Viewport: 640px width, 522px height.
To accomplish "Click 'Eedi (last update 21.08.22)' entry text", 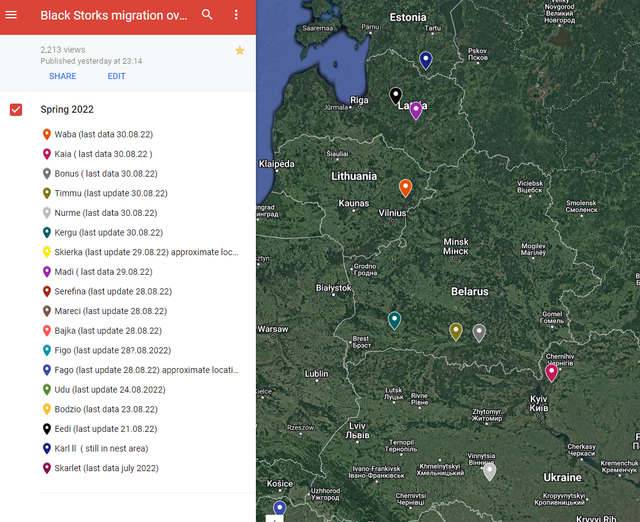I will pos(106,429).
